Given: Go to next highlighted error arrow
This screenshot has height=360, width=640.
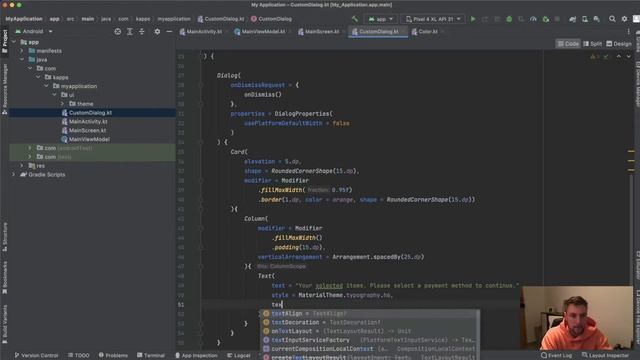Looking at the screenshot, I should coord(629,56).
